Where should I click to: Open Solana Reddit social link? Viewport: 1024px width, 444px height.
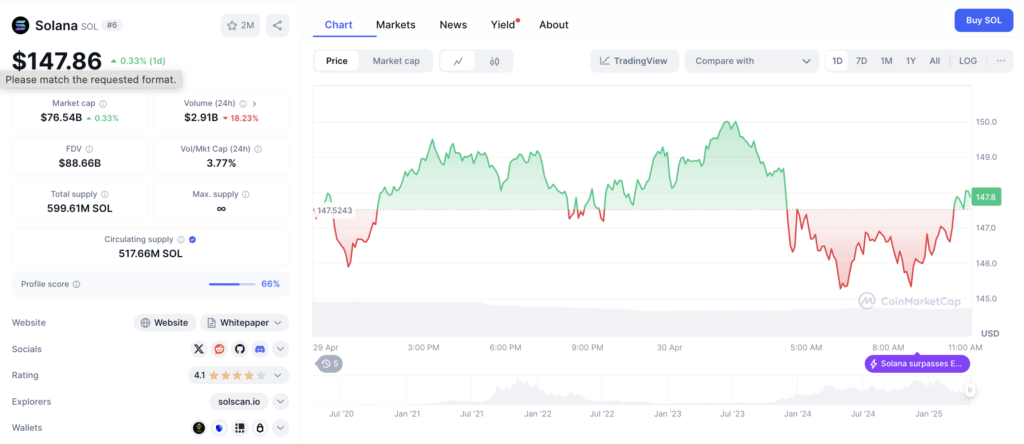(219, 349)
